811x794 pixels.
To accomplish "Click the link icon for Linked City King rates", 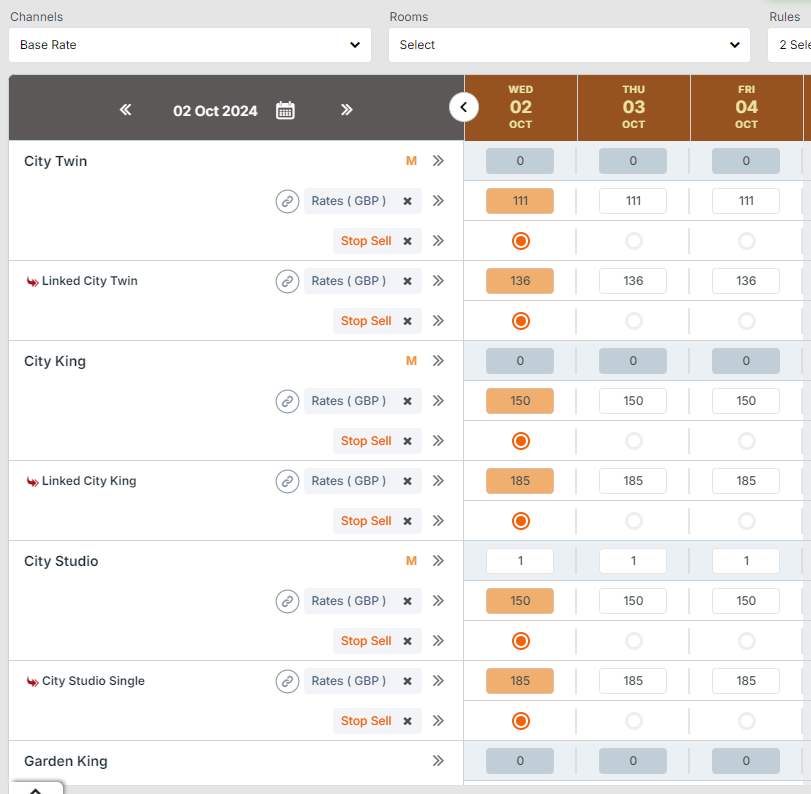I will [x=287, y=481].
